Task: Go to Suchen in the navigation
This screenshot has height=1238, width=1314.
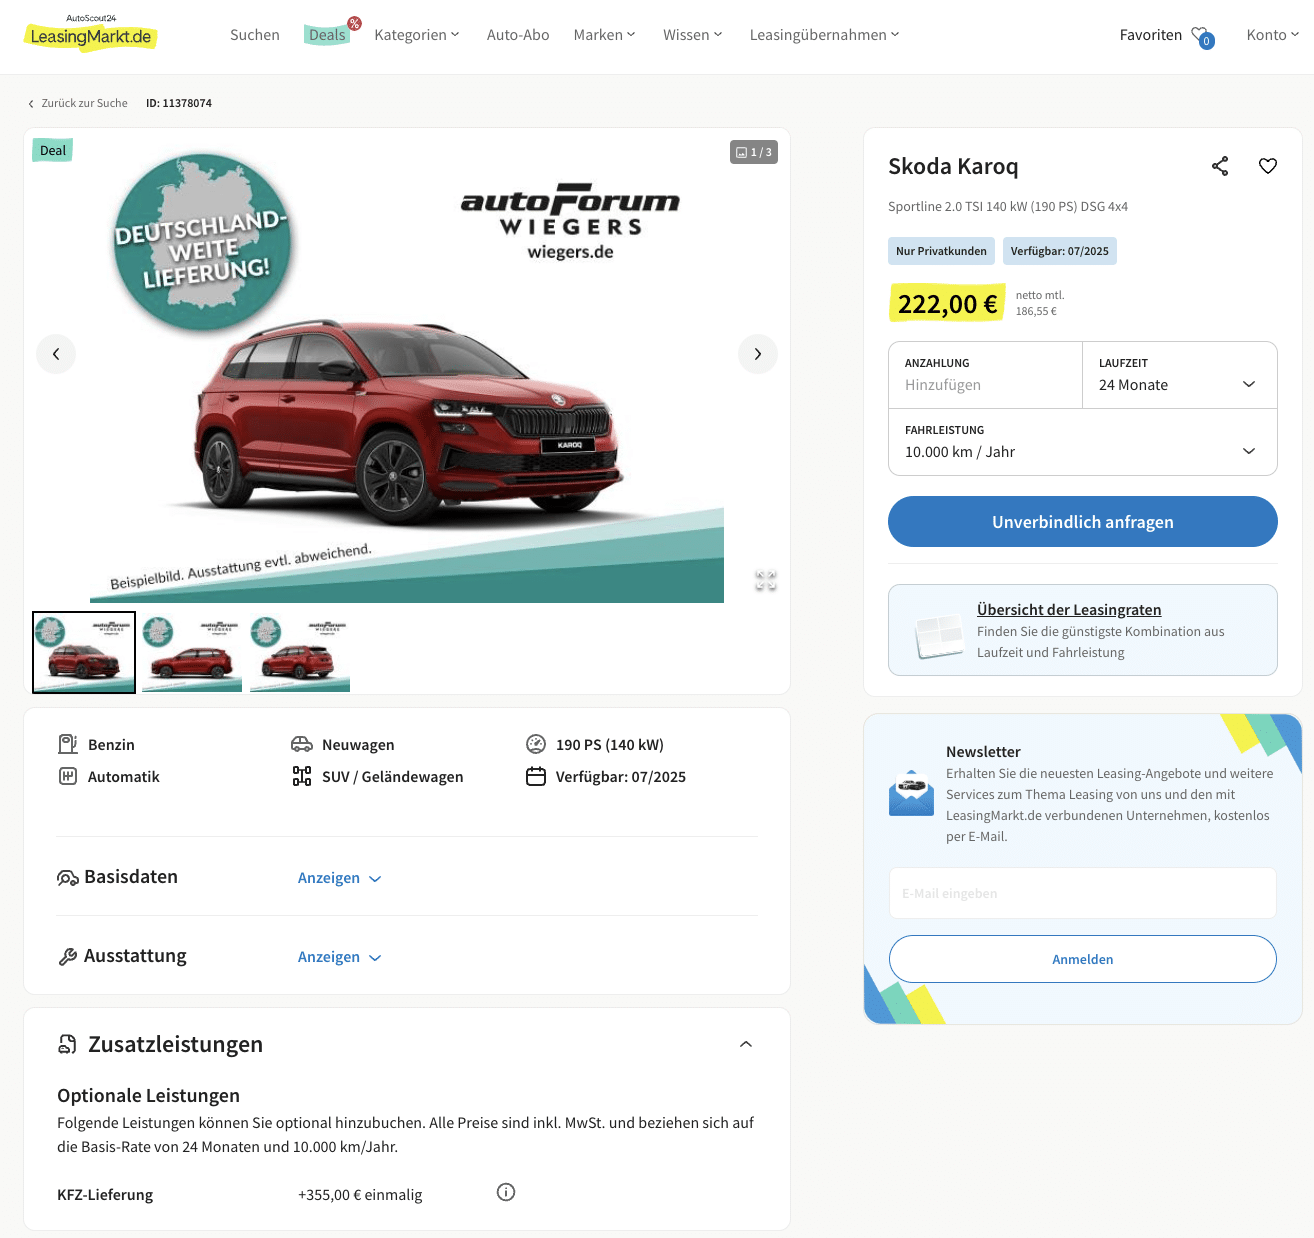Action: point(255,35)
